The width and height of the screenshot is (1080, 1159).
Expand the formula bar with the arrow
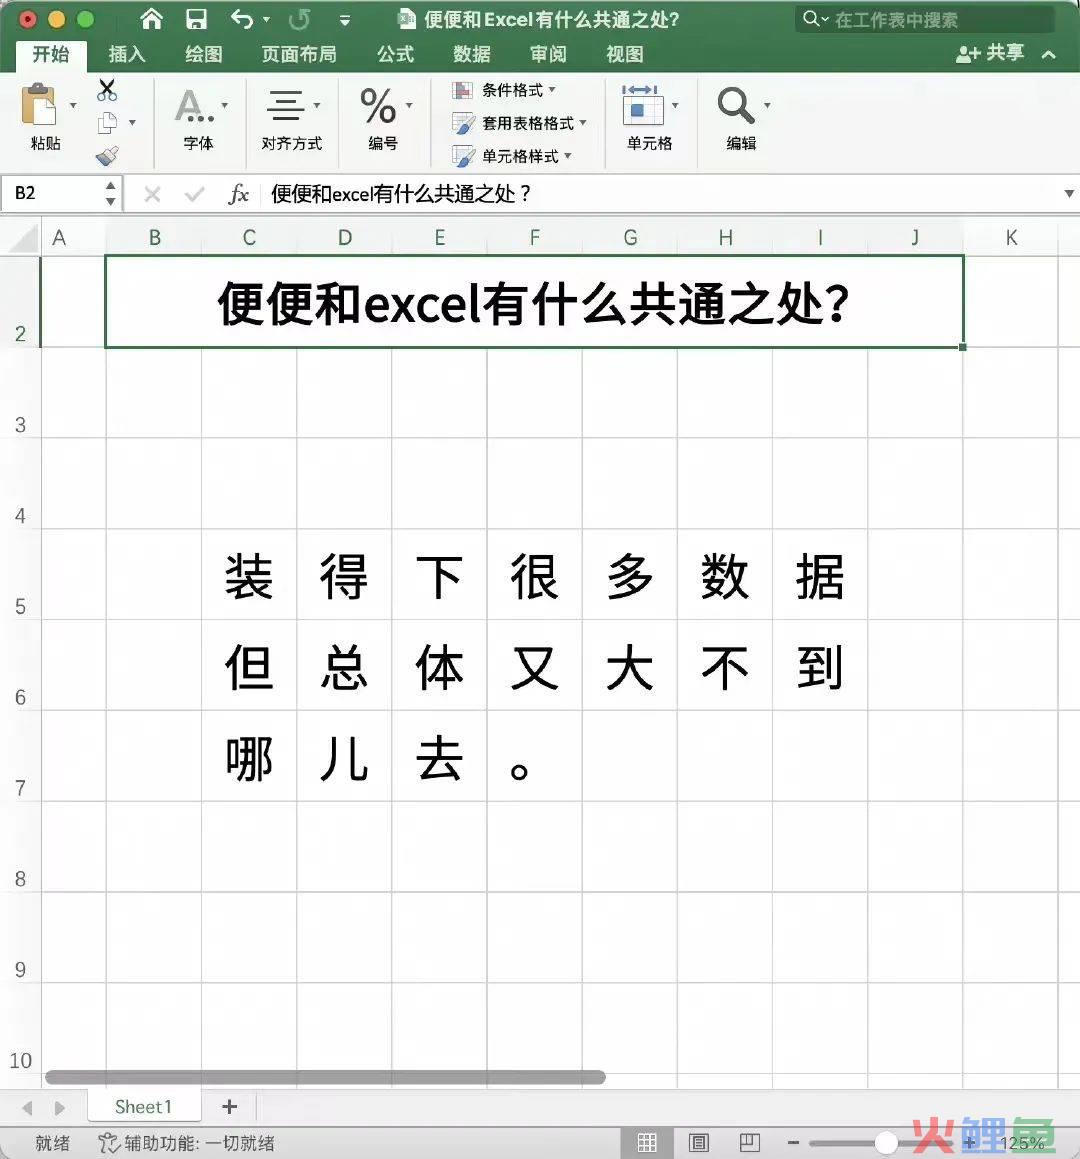click(1069, 194)
